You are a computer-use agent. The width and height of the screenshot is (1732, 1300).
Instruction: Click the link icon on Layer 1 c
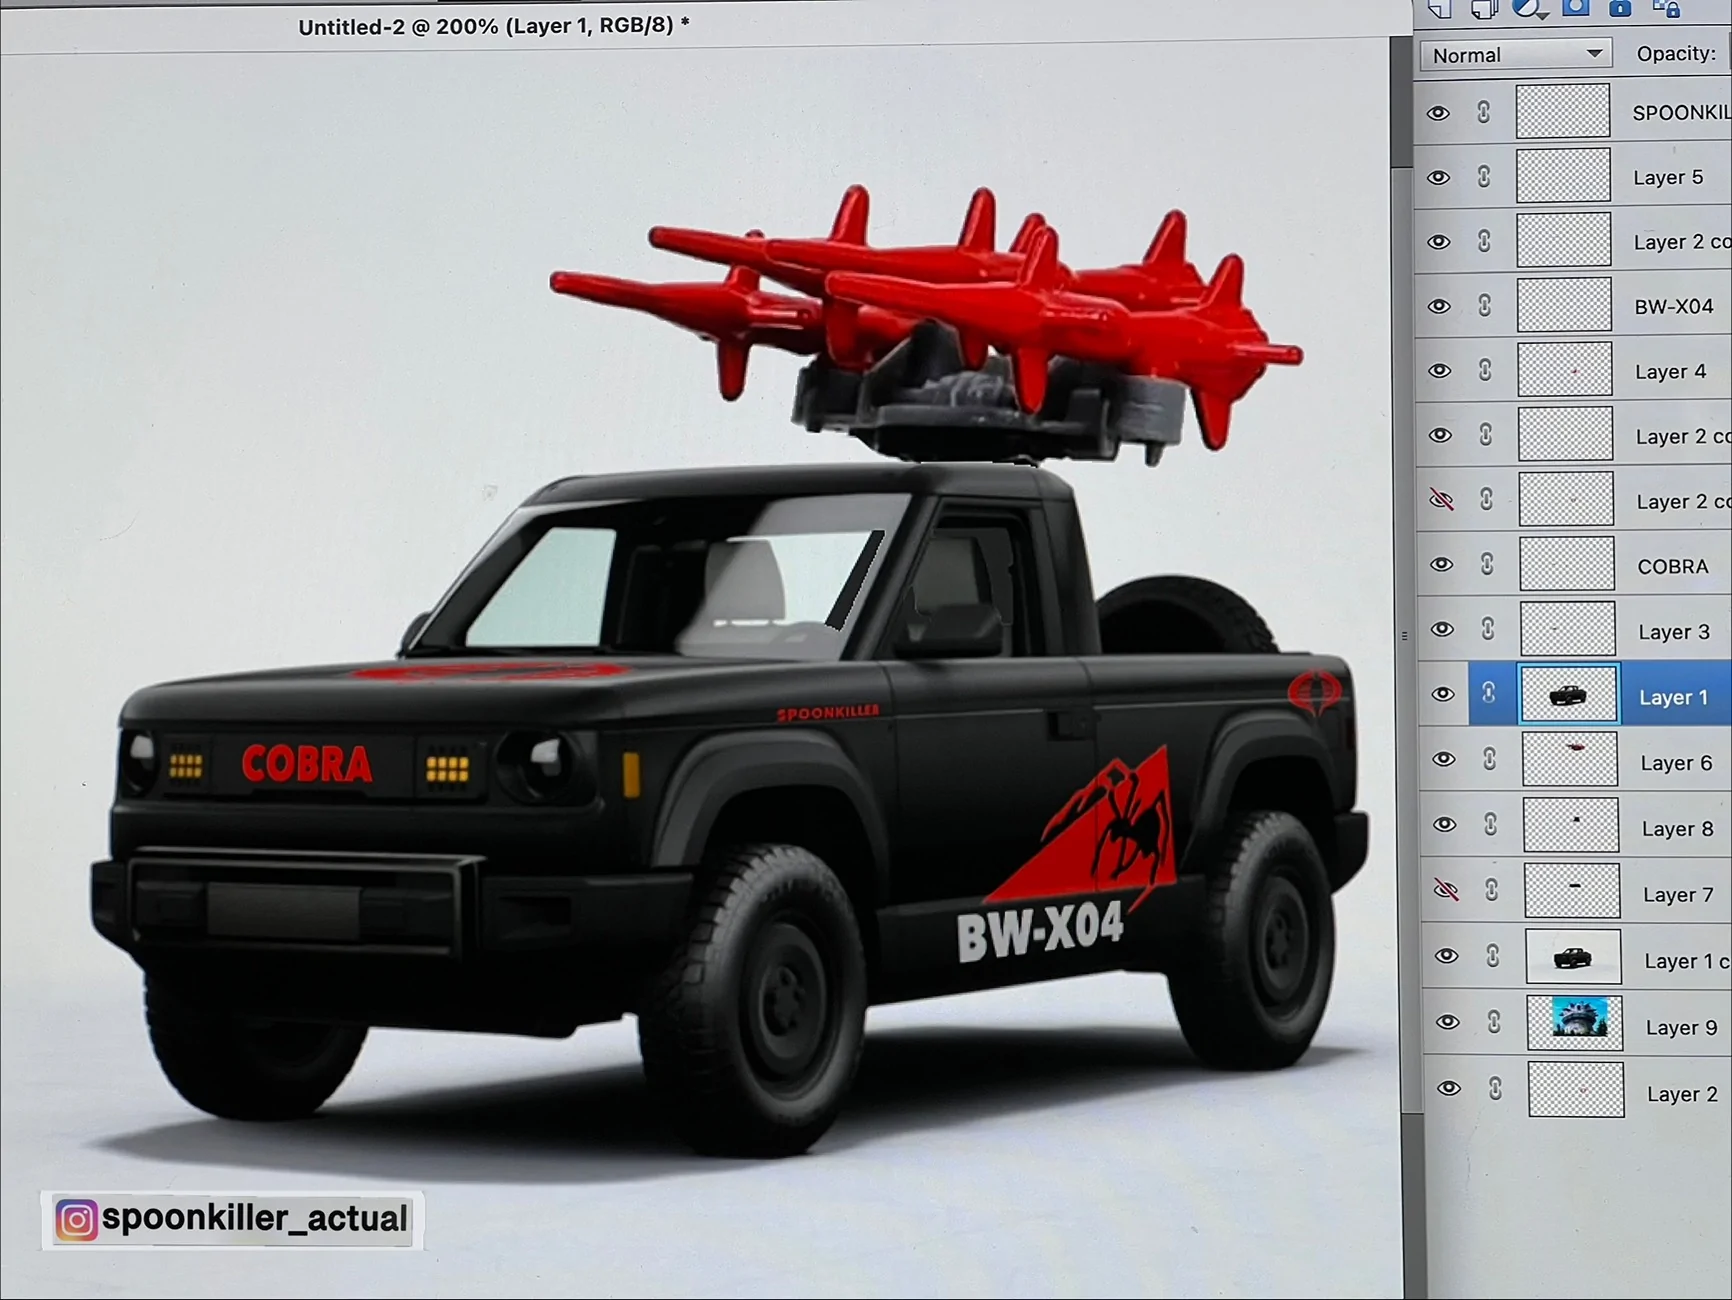1493,957
